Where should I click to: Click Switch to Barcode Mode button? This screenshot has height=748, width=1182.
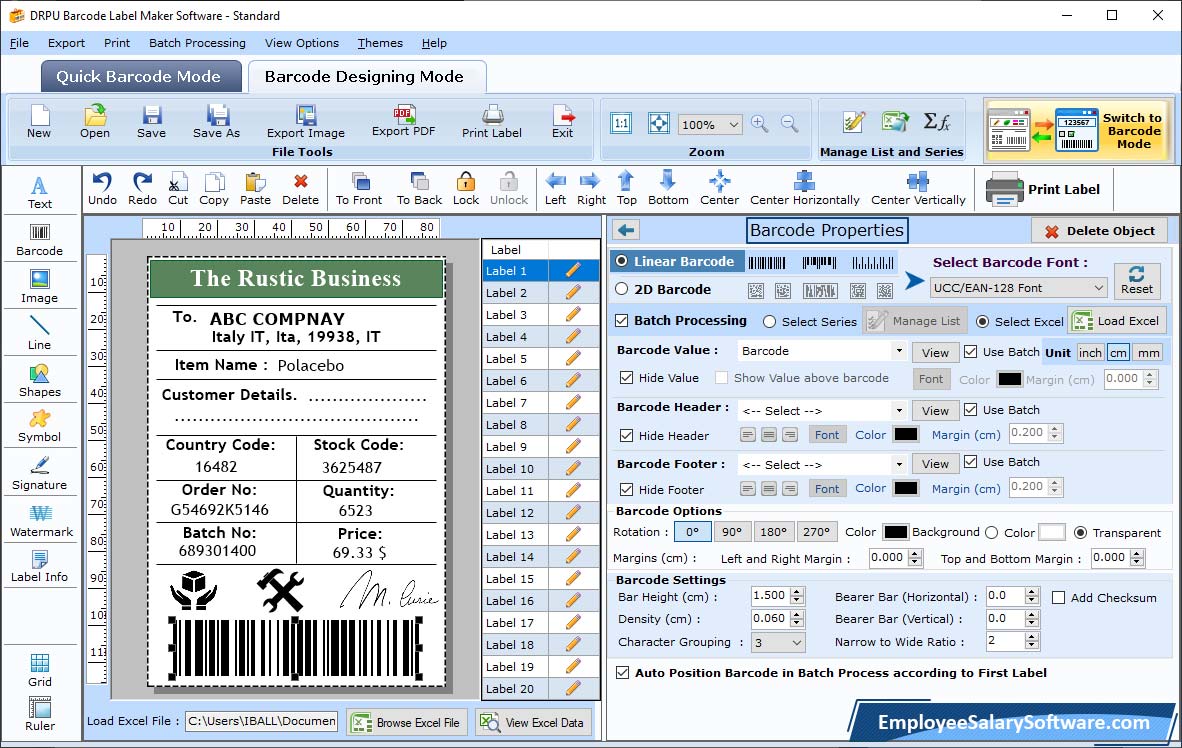(x=1079, y=130)
